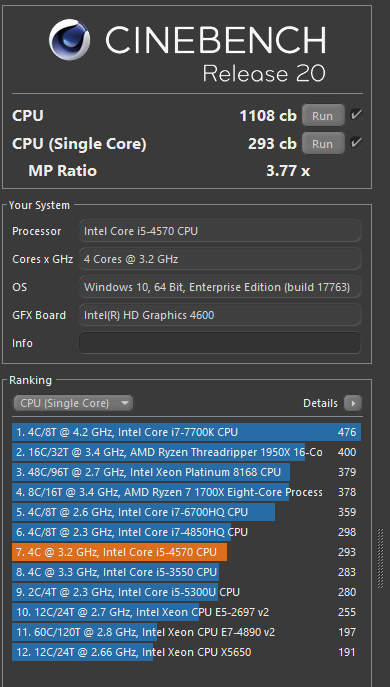This screenshot has height=687, width=390.
Task: Click the GFX Board field
Action: pyautogui.click(x=220, y=315)
